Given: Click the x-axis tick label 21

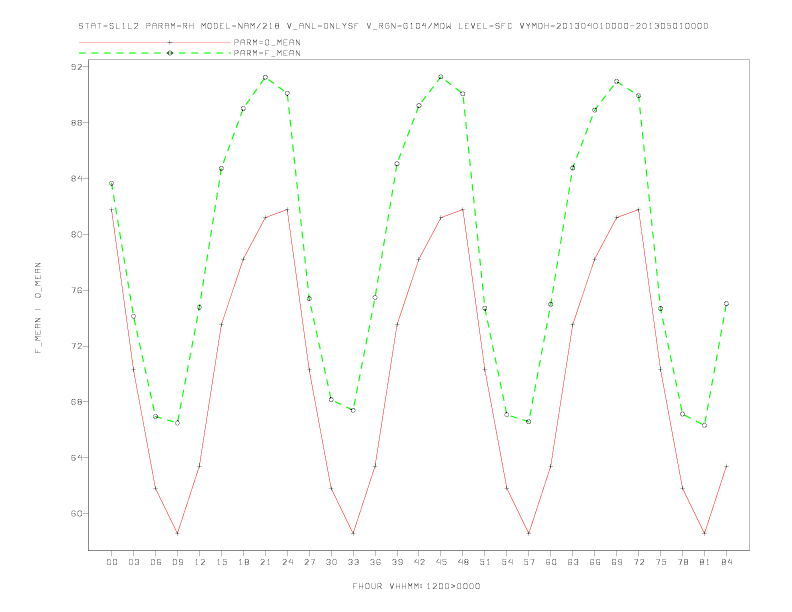Looking at the screenshot, I should click(265, 562).
